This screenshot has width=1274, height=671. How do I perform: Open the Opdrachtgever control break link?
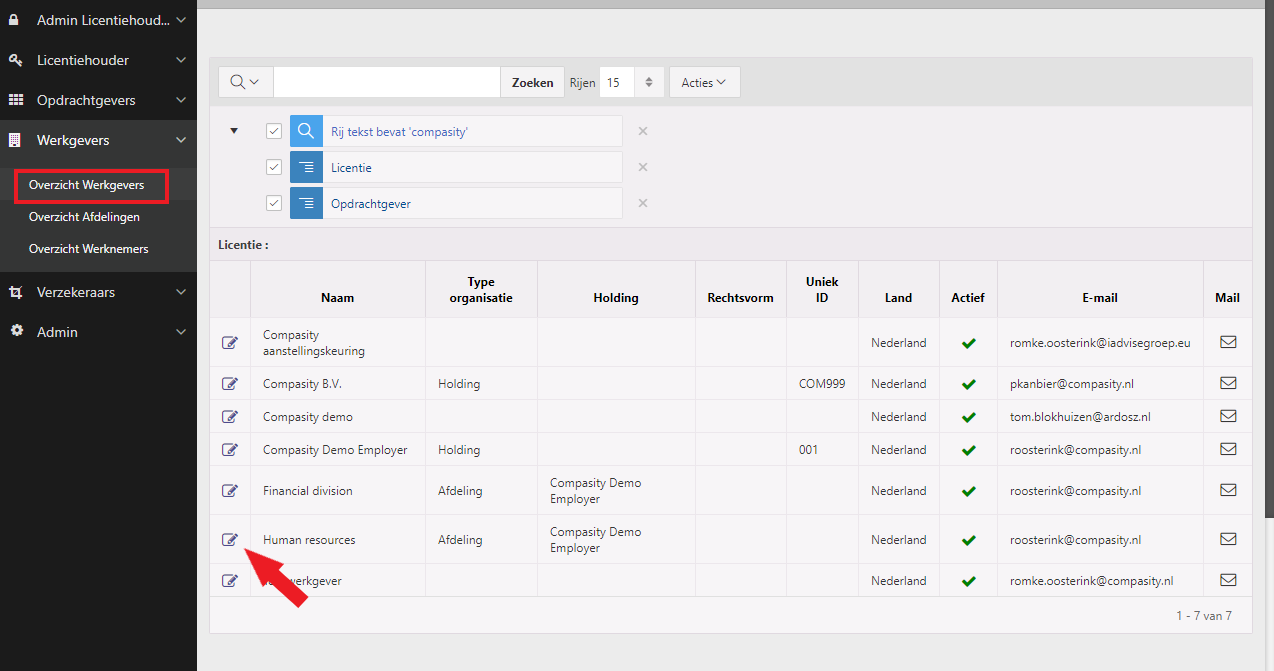[371, 203]
